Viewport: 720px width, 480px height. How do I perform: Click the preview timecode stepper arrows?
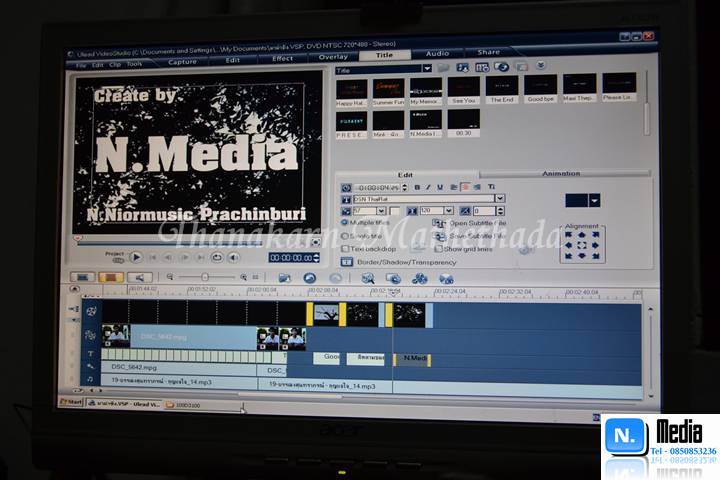tap(316, 258)
